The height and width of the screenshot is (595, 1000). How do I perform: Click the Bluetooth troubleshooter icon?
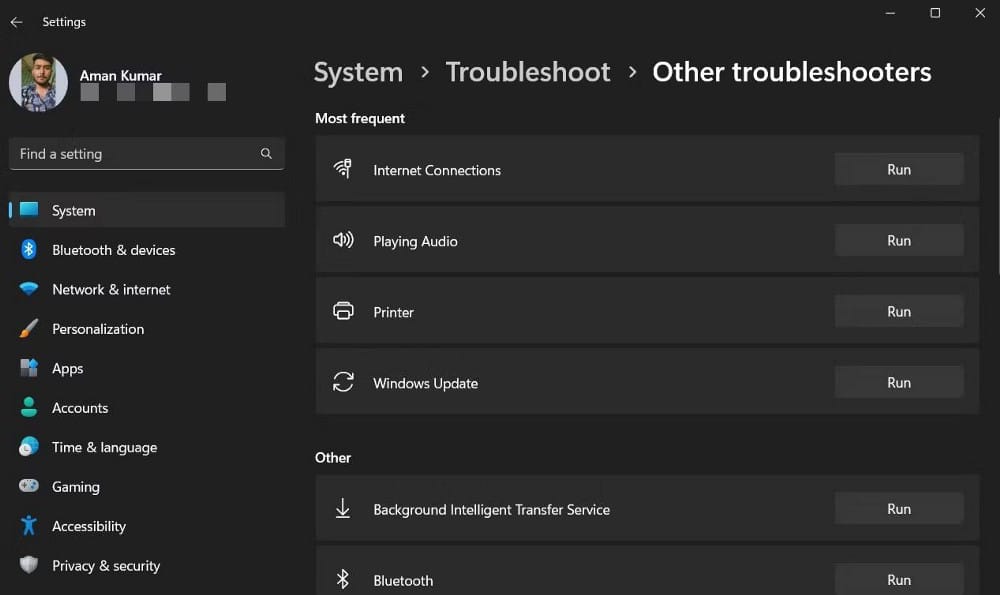(x=344, y=578)
